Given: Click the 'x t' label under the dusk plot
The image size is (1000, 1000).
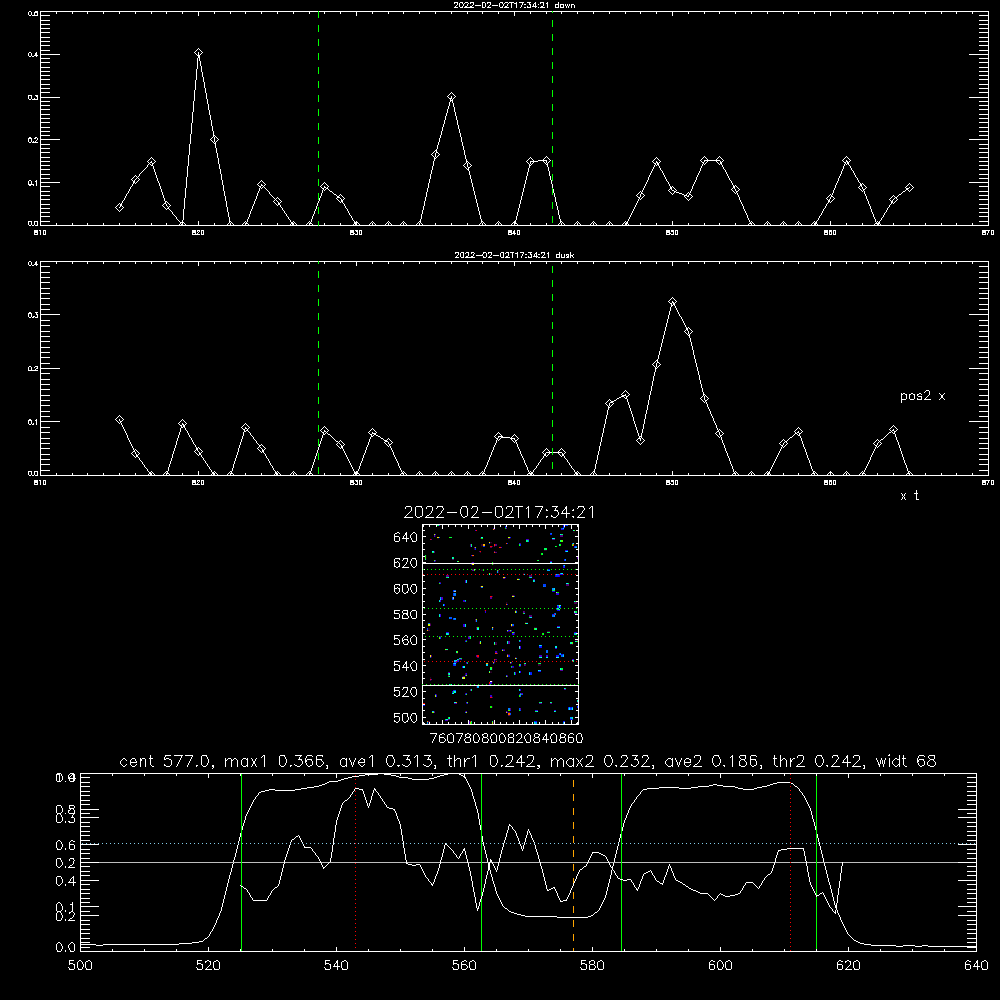Looking at the screenshot, I should point(909,496).
